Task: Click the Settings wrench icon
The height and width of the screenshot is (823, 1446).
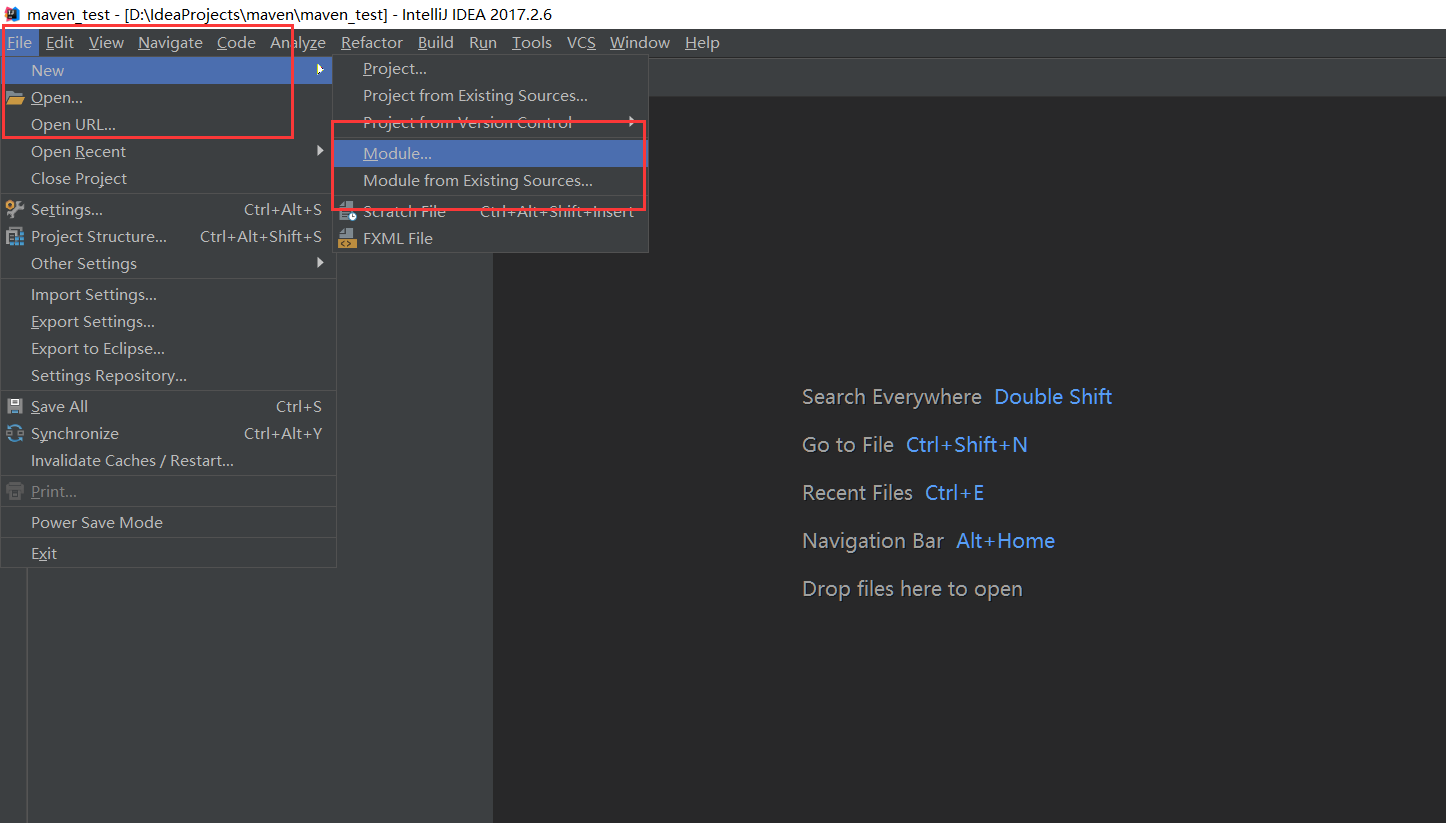Action: (x=14, y=210)
